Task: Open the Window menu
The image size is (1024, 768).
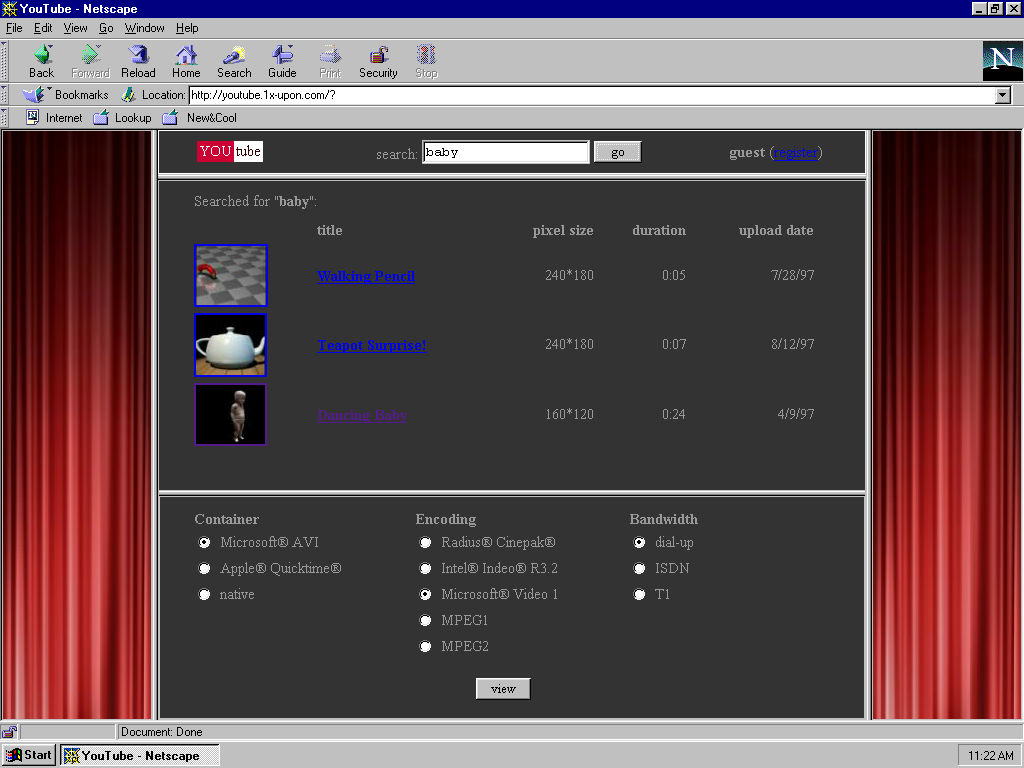Action: (x=145, y=28)
